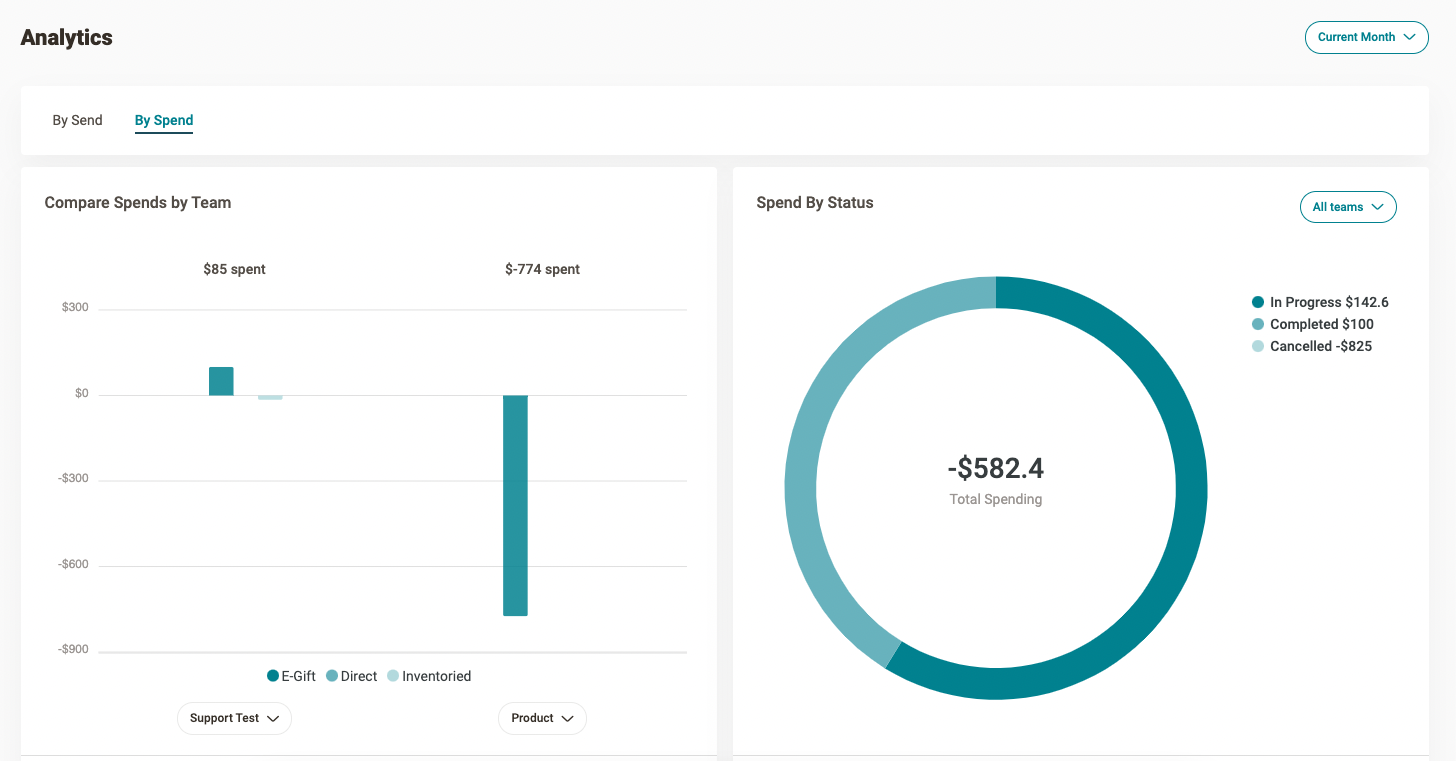
Task: Toggle the Direct series in chart legend
Action: [351, 676]
